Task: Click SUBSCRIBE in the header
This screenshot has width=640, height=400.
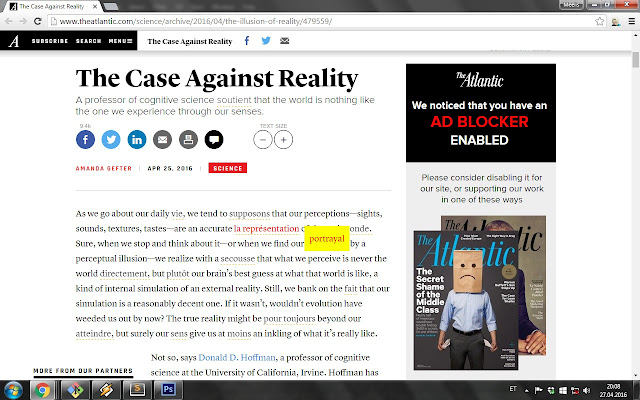Action: coord(50,41)
